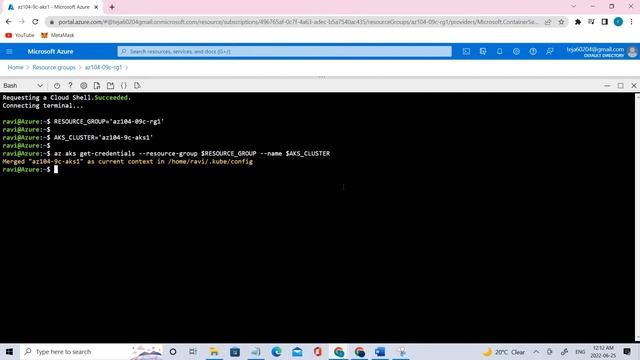
Task: Click the Microsoft Azure home title
Action: click(50, 51)
